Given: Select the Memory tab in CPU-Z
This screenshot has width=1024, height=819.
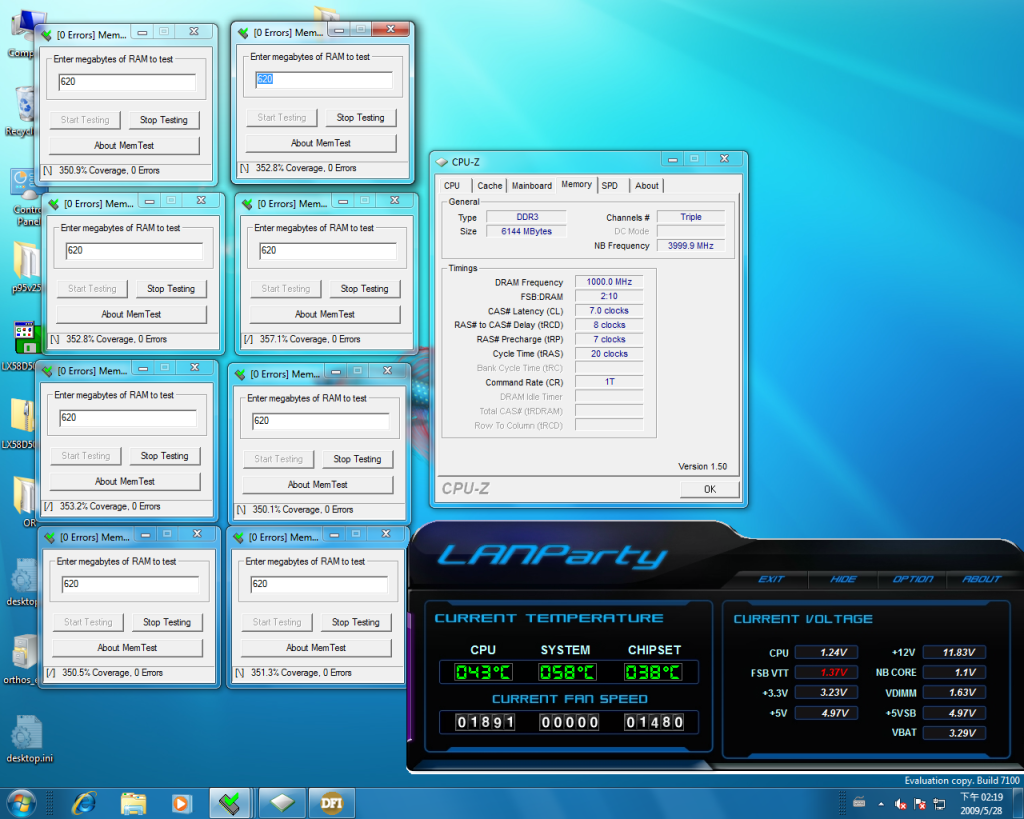Looking at the screenshot, I should click(577, 185).
